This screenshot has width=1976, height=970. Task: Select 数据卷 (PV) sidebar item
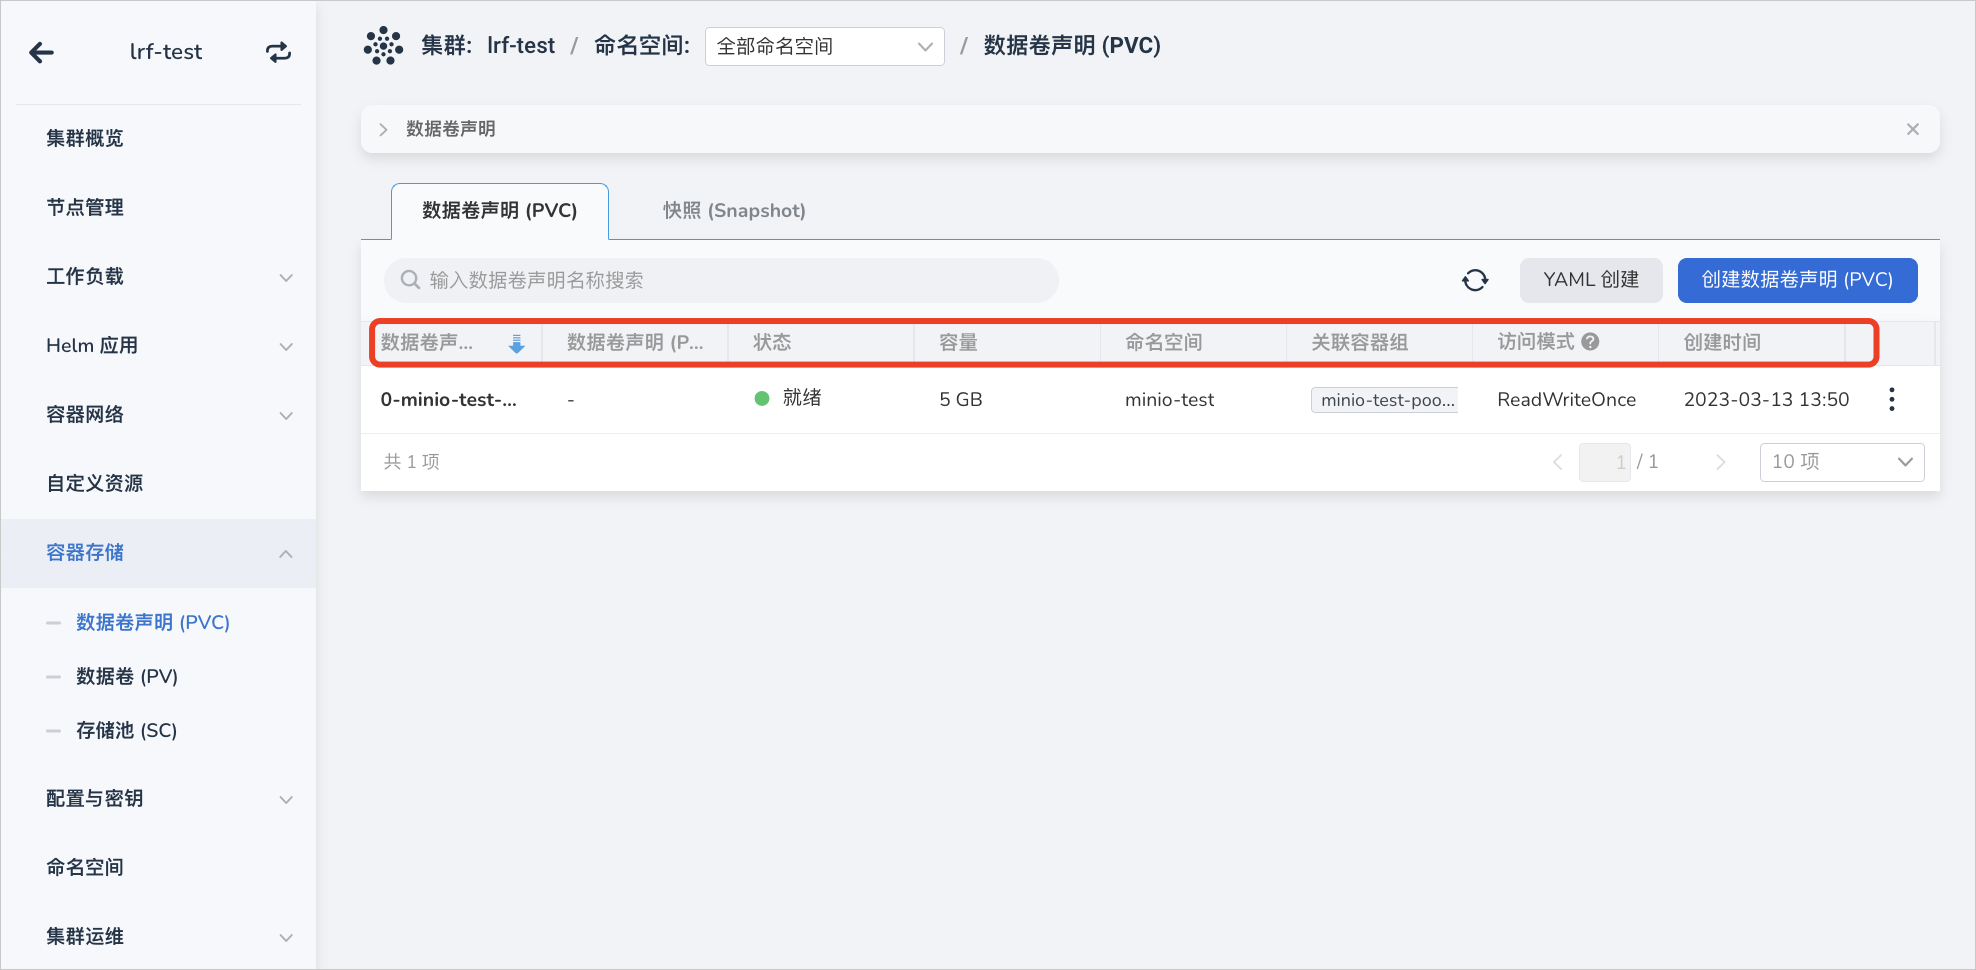pos(127,676)
